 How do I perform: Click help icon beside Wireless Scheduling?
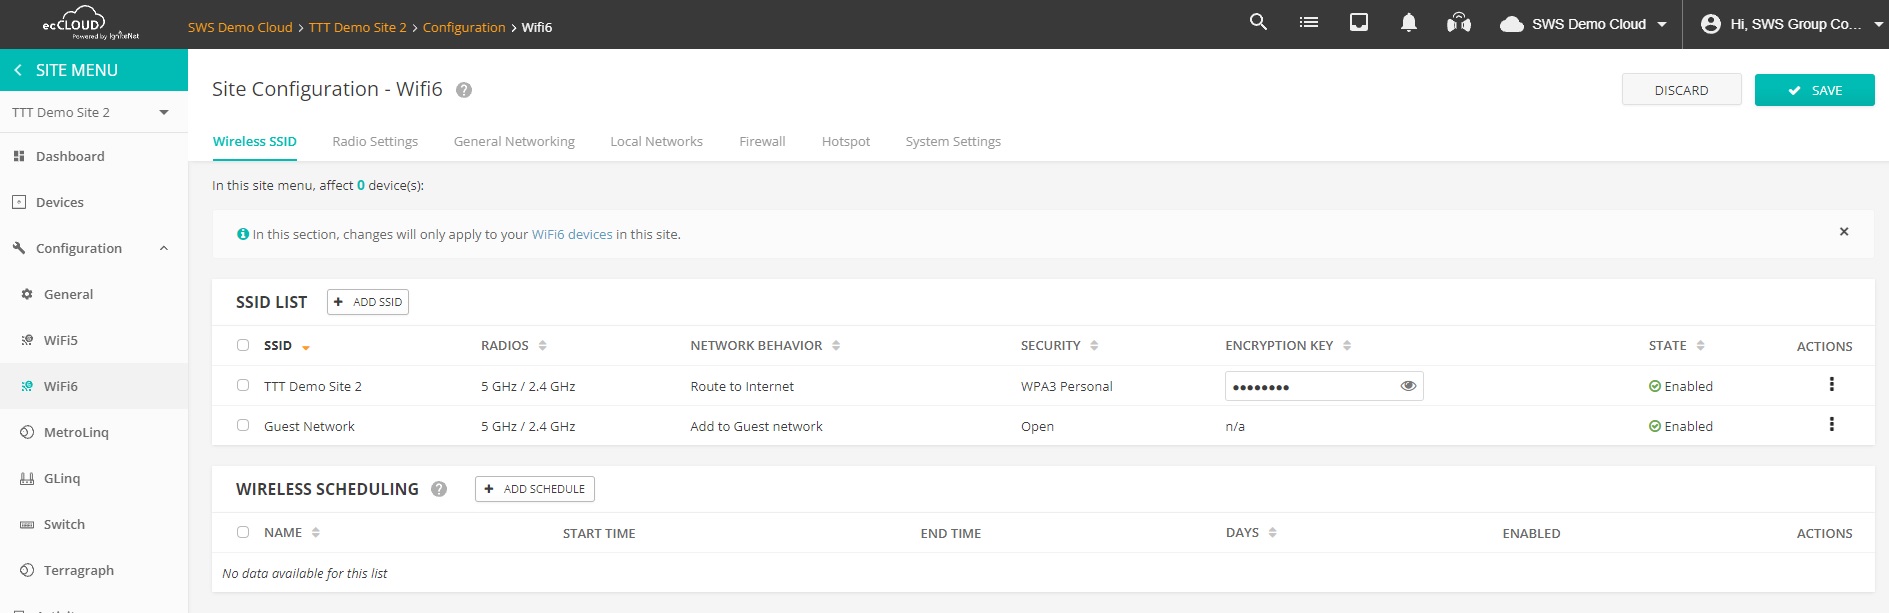click(438, 489)
